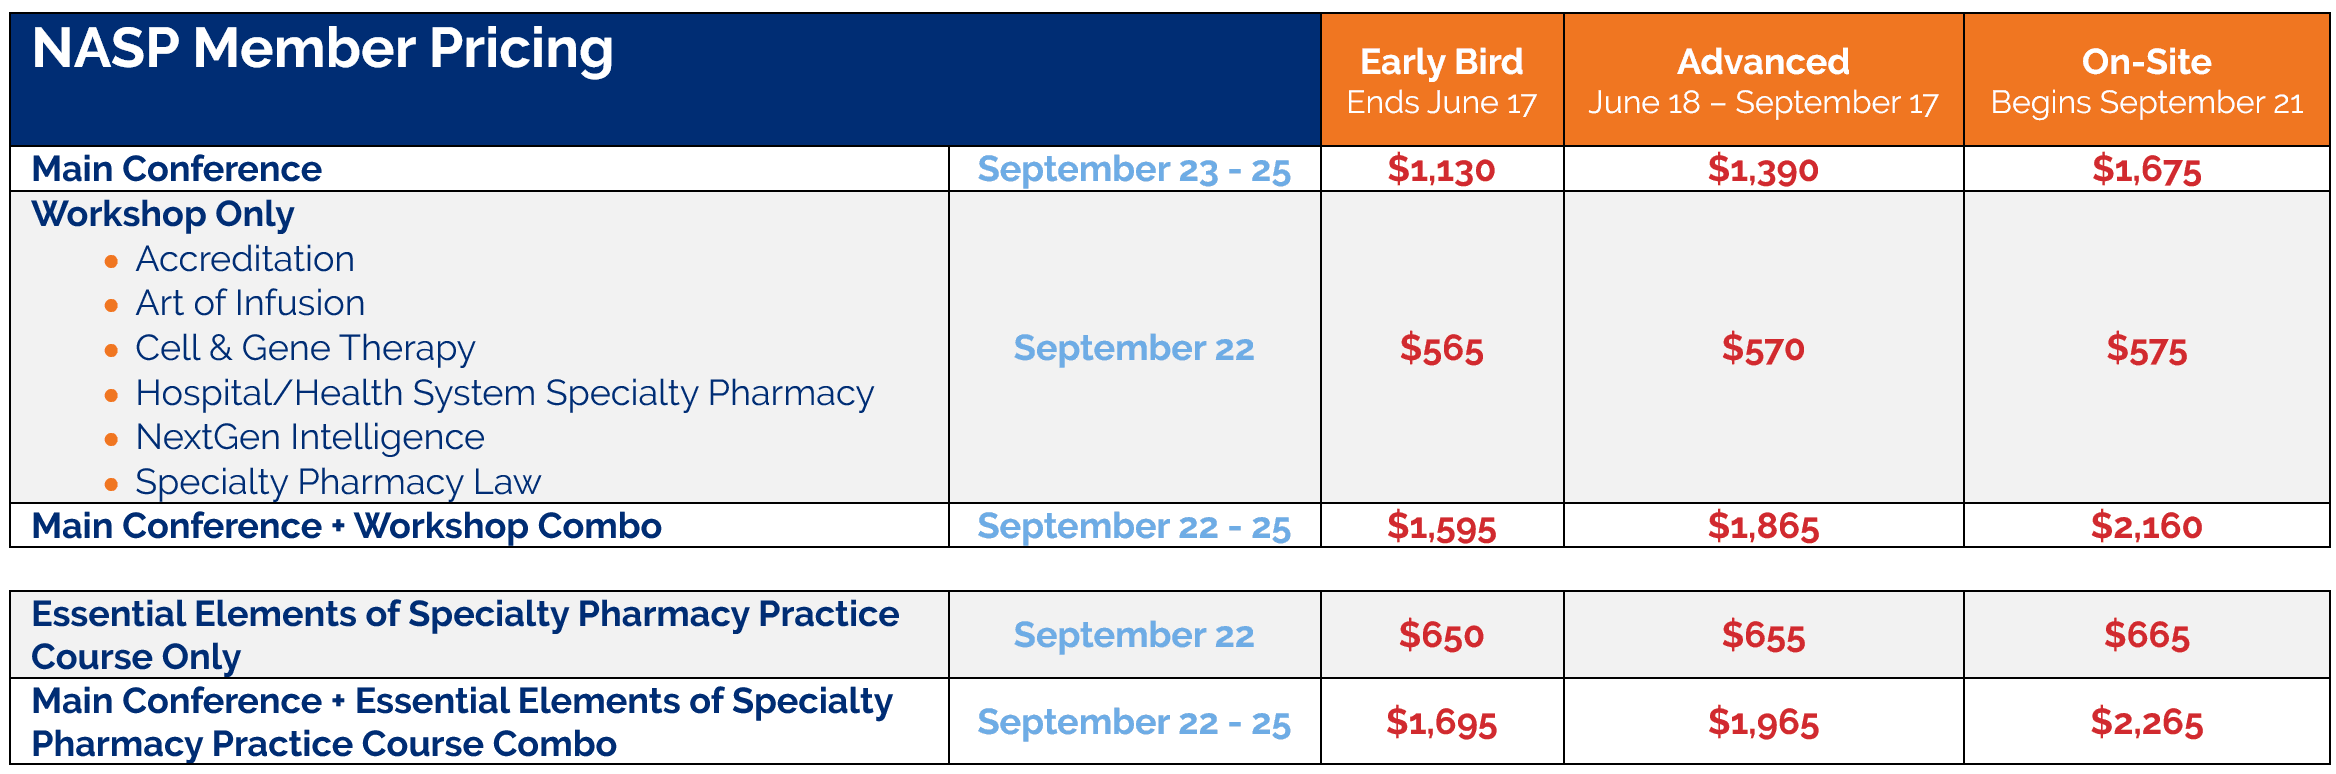2336x774 pixels.
Task: Click the Essential Elements Course Only label
Action: 465,635
